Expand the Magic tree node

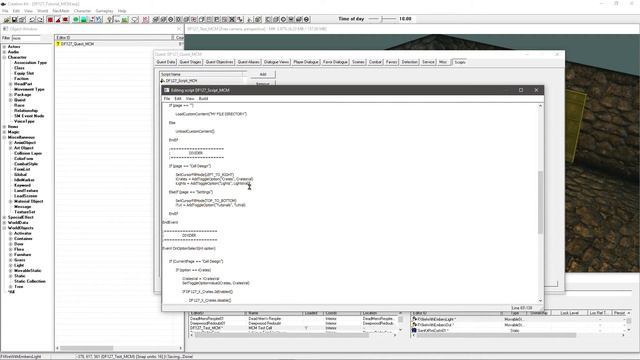(x=4, y=132)
